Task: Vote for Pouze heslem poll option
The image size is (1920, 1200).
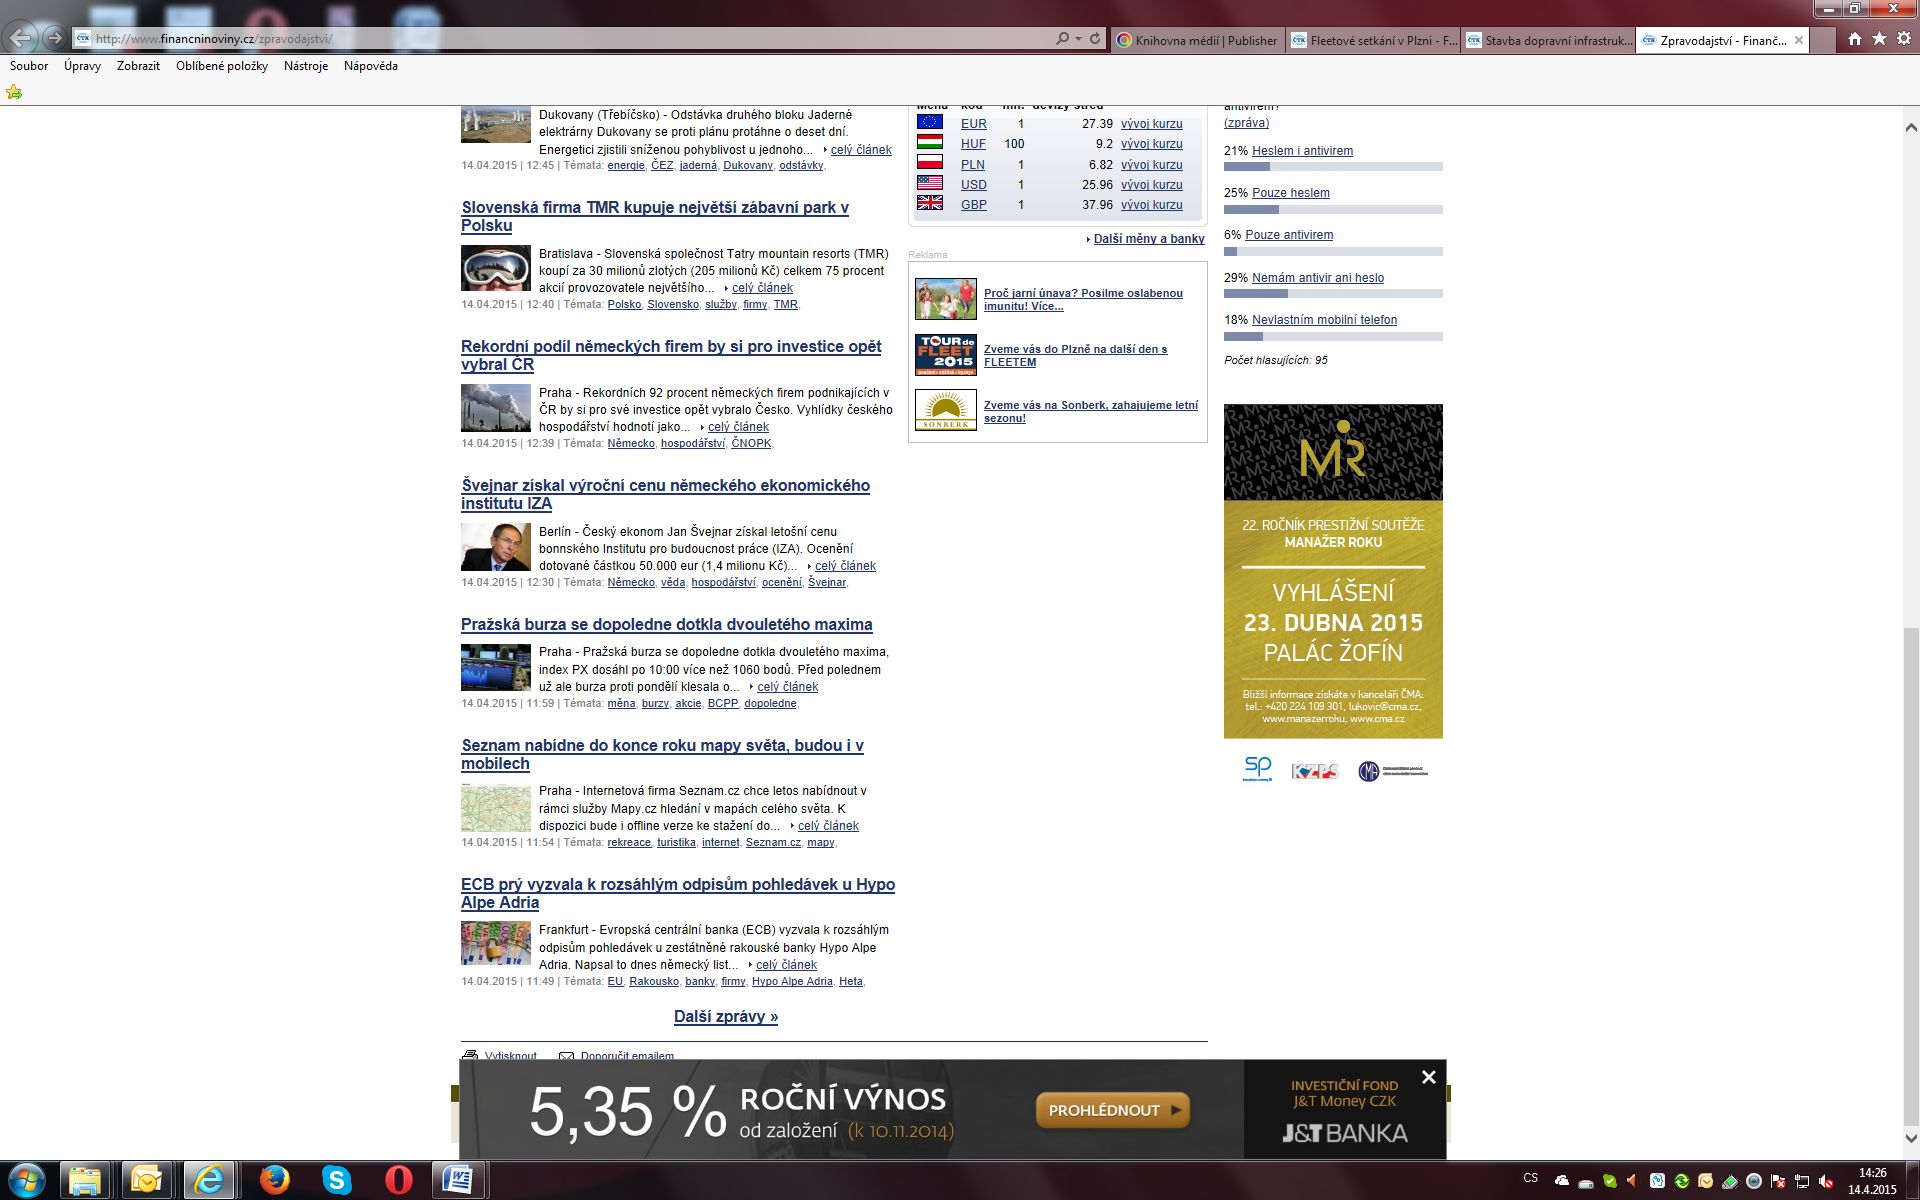Action: [x=1291, y=193]
